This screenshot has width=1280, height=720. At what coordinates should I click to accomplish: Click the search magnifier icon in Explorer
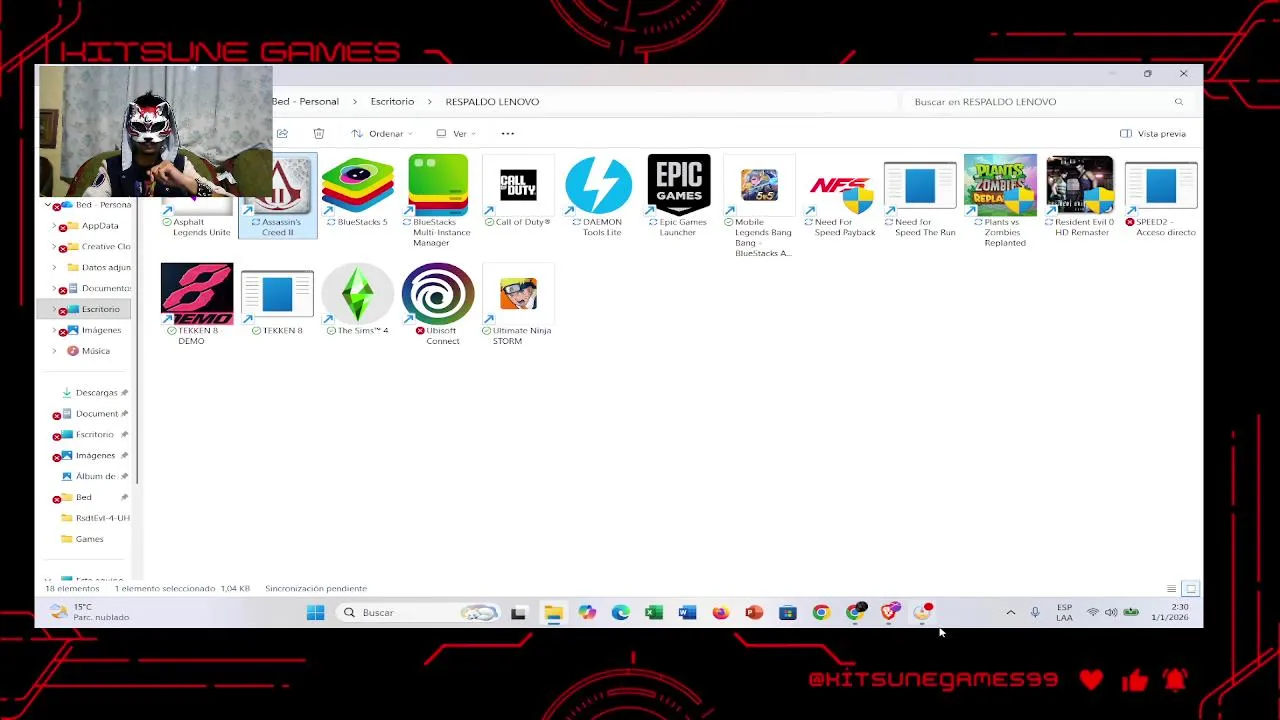point(1179,102)
